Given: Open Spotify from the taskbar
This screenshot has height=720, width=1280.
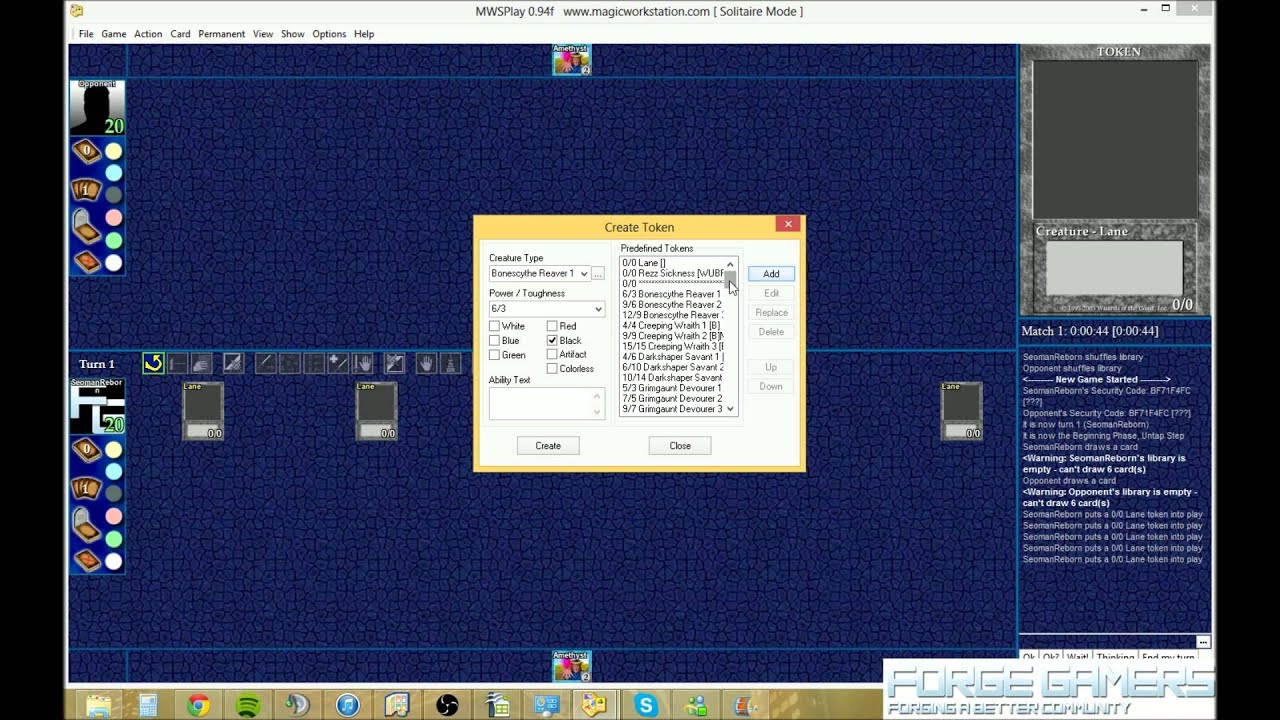Looking at the screenshot, I should point(248,705).
